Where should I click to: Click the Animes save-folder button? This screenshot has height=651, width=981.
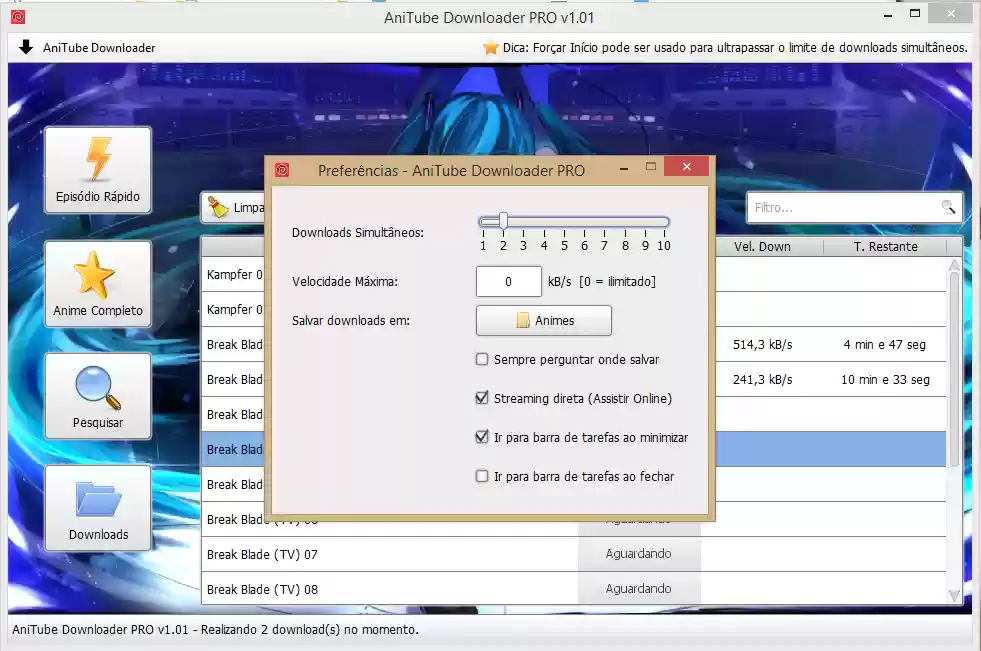click(544, 320)
